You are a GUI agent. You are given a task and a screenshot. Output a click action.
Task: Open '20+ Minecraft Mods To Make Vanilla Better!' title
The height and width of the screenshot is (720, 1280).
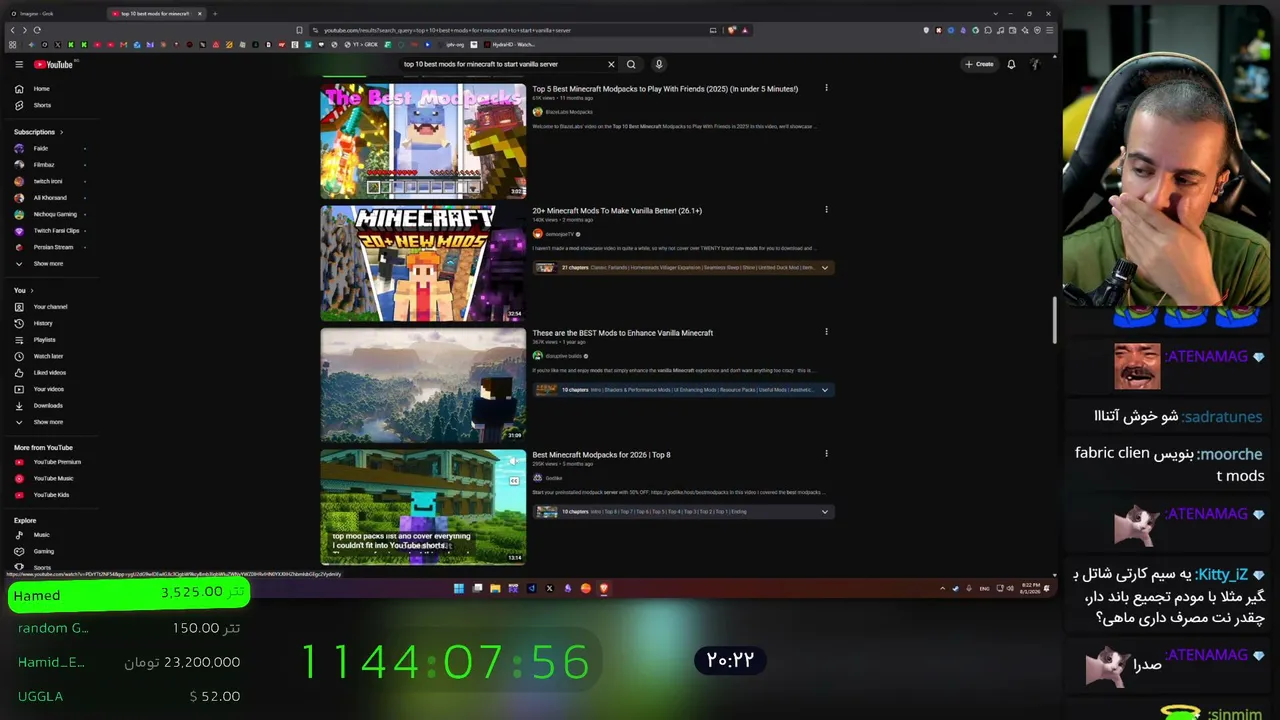pyautogui.click(x=617, y=211)
